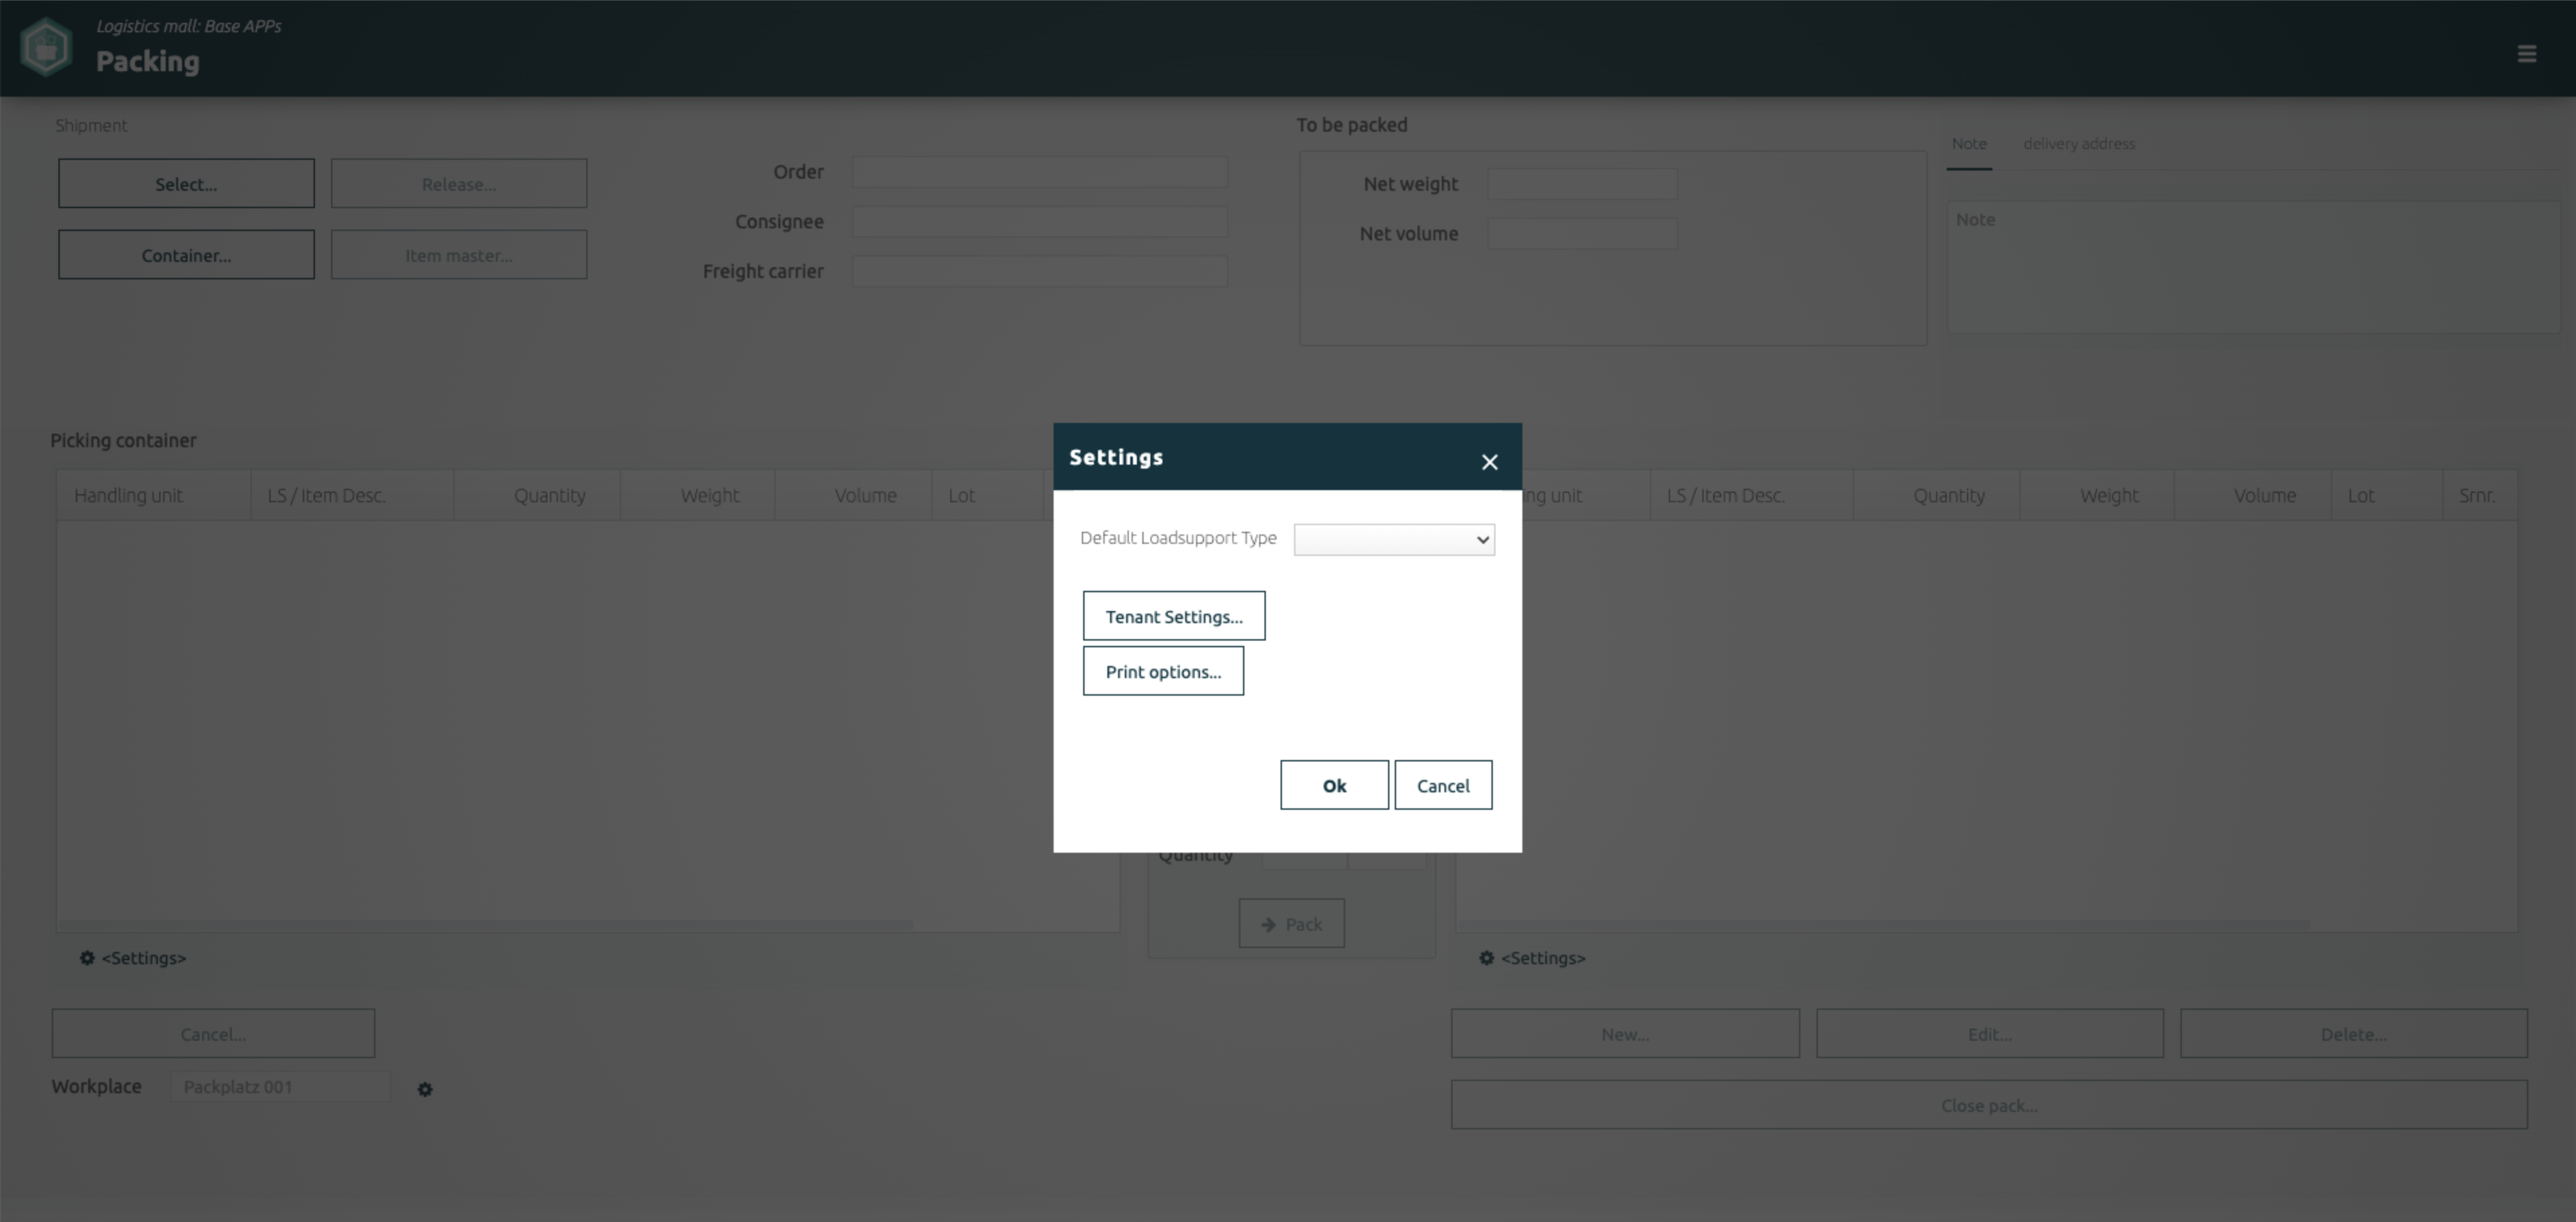Expand the Default Loadsupport Type dropdown
The height and width of the screenshot is (1222, 2576).
tap(1394, 539)
